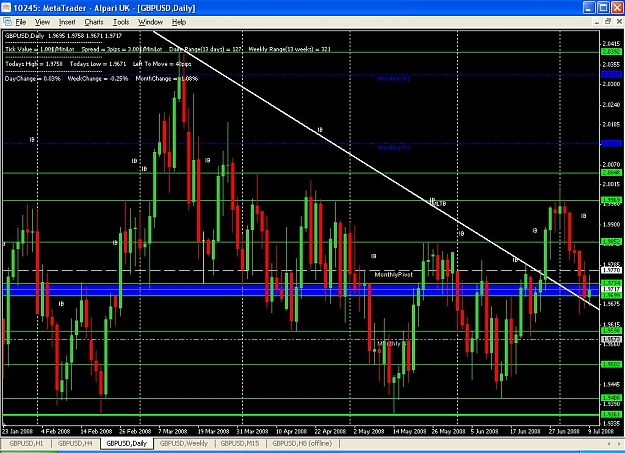Click the 'Monthly R1' blue label

tap(394, 148)
